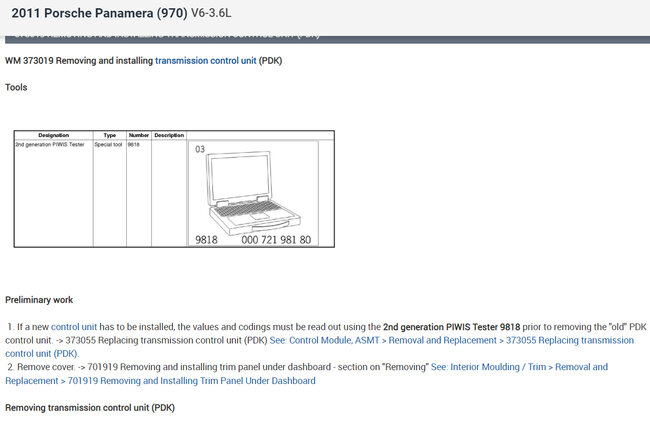Click the 'Number' table header
Screen dimensions: 650x422
[138, 135]
